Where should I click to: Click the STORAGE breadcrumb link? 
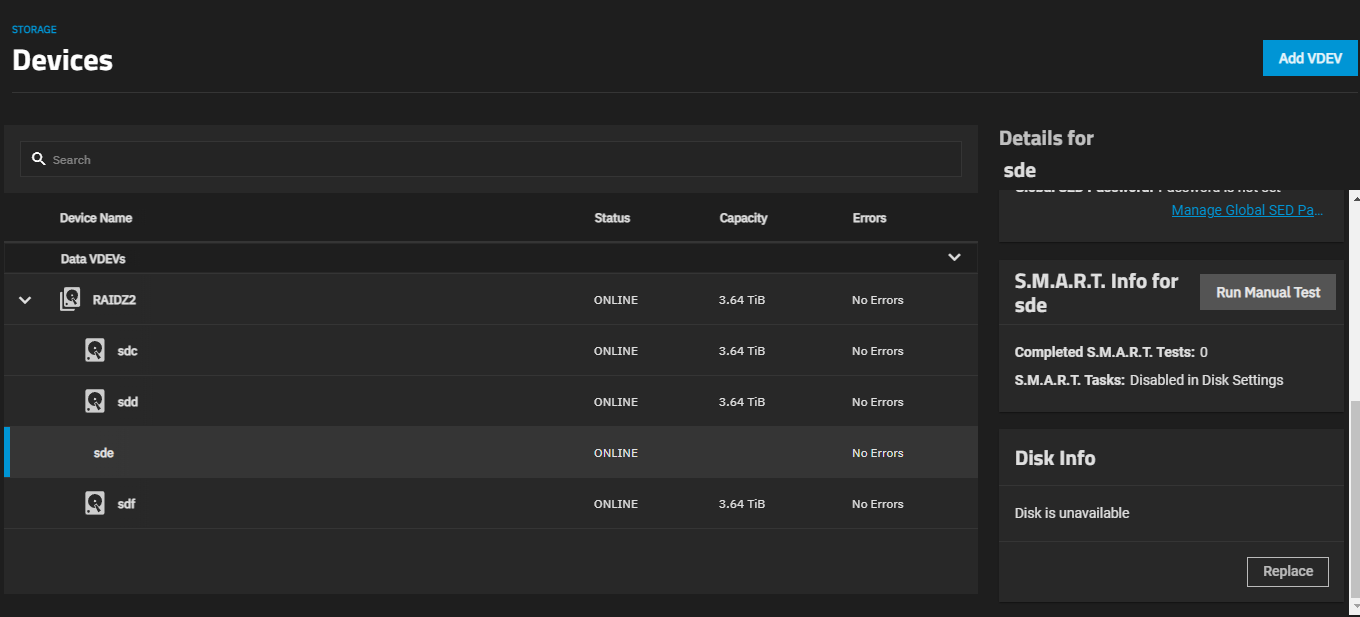(x=34, y=30)
